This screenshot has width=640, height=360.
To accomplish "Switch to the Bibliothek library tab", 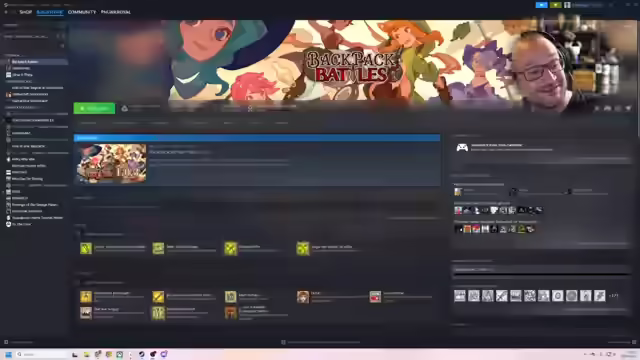I will click(x=50, y=12).
